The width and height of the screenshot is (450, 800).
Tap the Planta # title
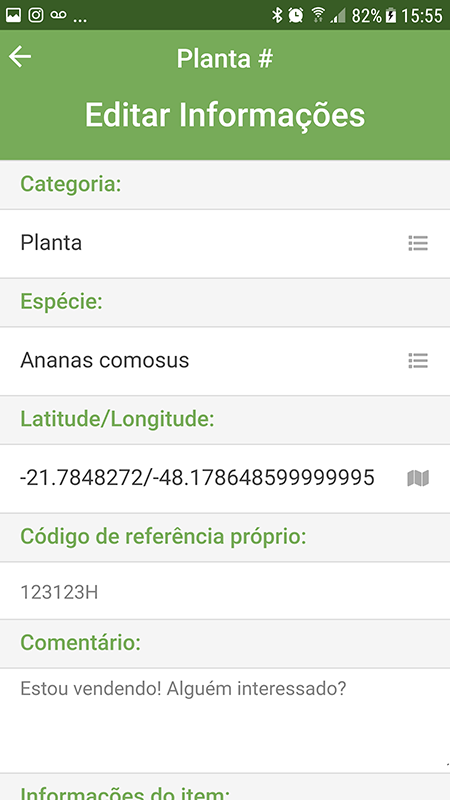[225, 59]
